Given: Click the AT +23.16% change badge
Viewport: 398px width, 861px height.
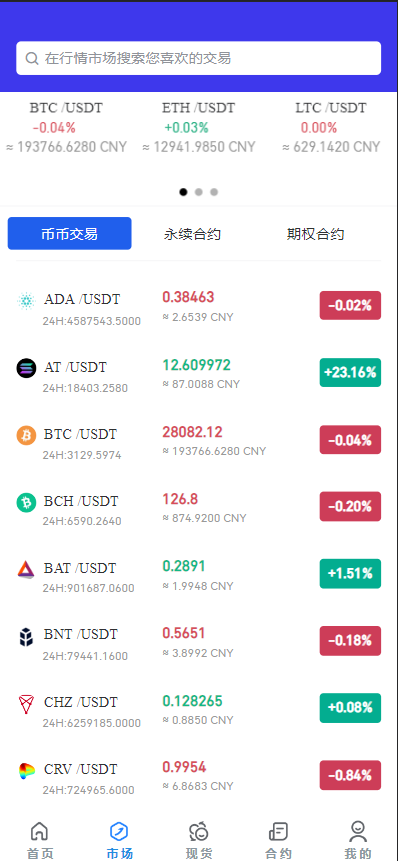Looking at the screenshot, I should [x=350, y=372].
